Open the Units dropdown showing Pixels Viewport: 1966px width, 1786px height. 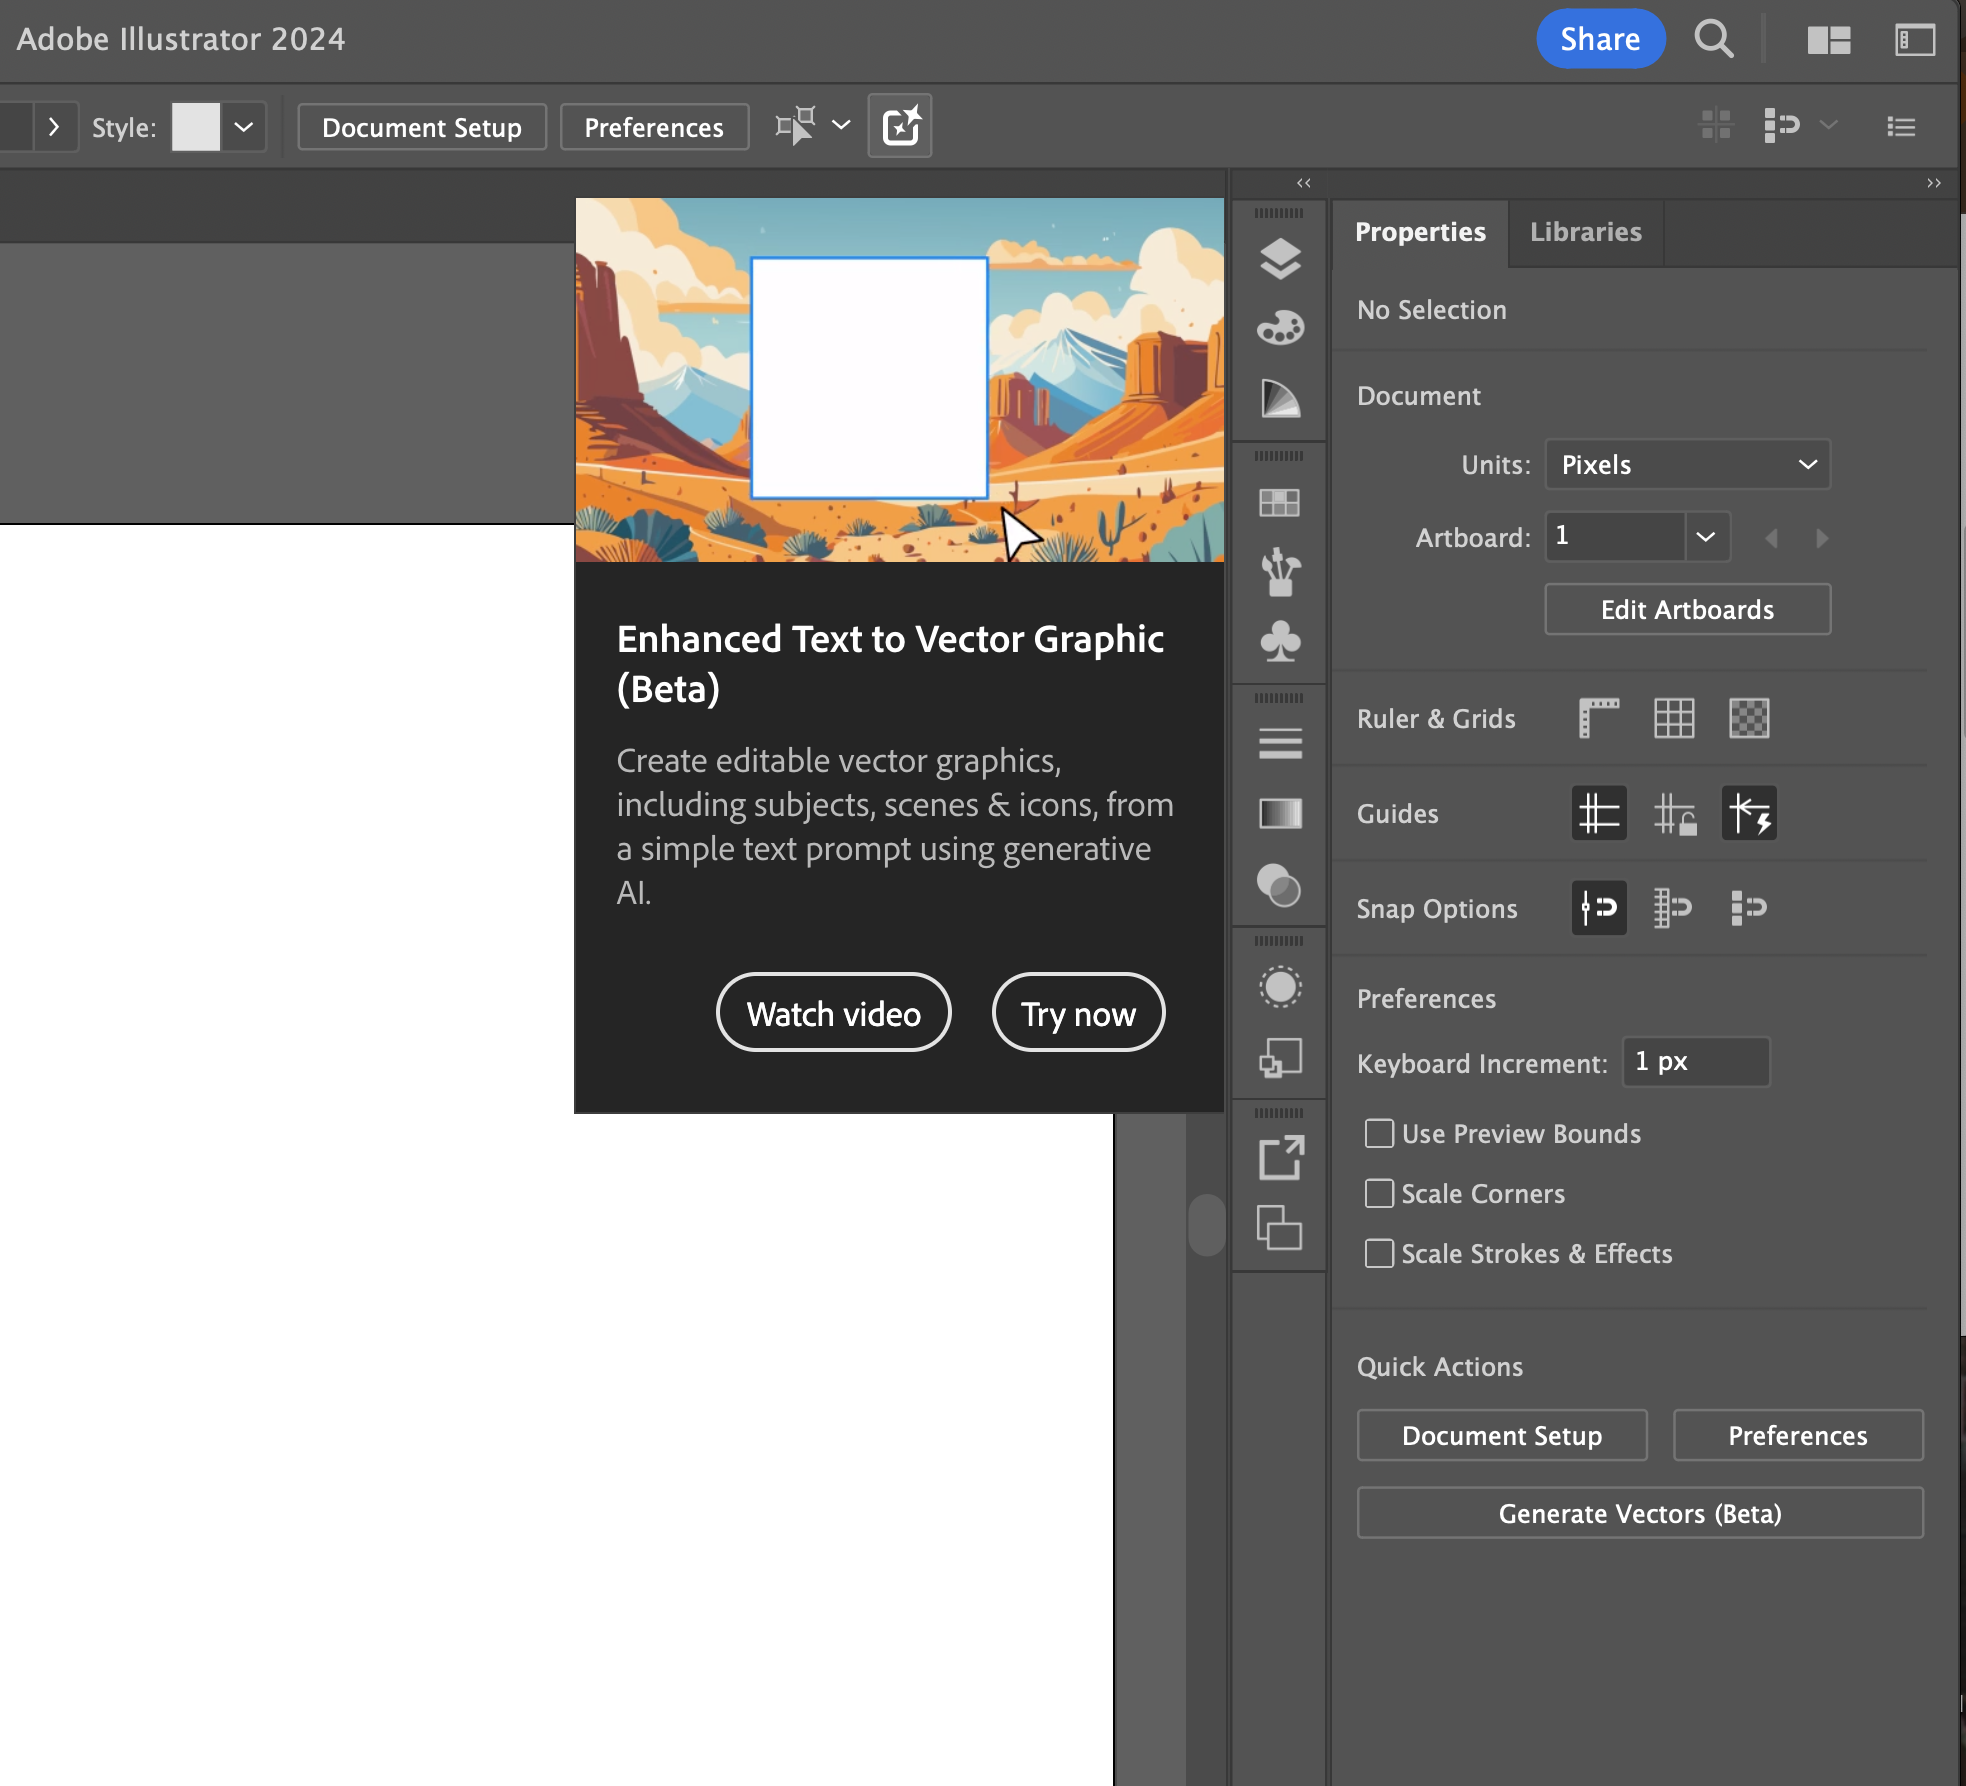1687,464
